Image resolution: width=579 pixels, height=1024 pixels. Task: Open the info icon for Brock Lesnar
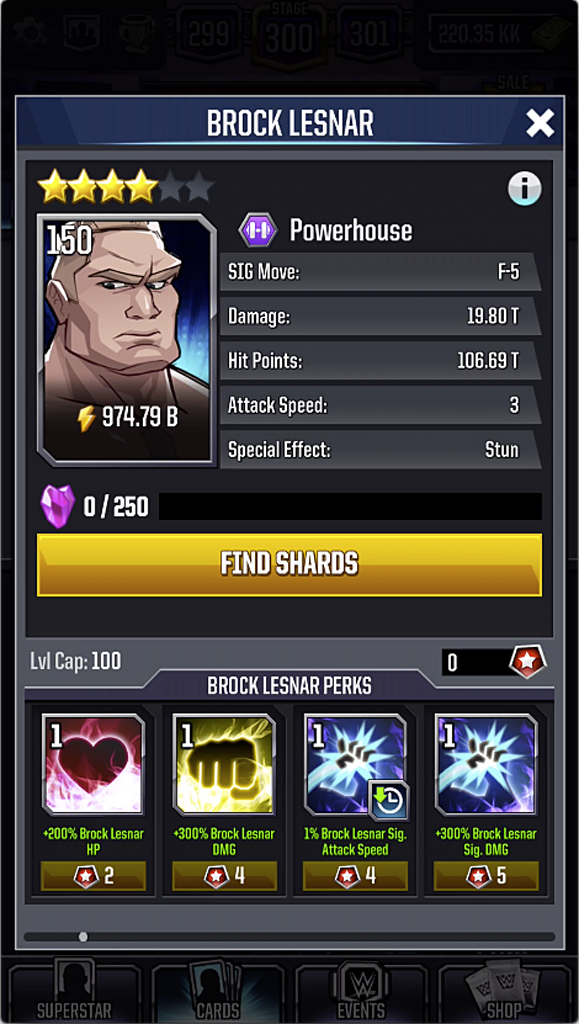point(524,189)
